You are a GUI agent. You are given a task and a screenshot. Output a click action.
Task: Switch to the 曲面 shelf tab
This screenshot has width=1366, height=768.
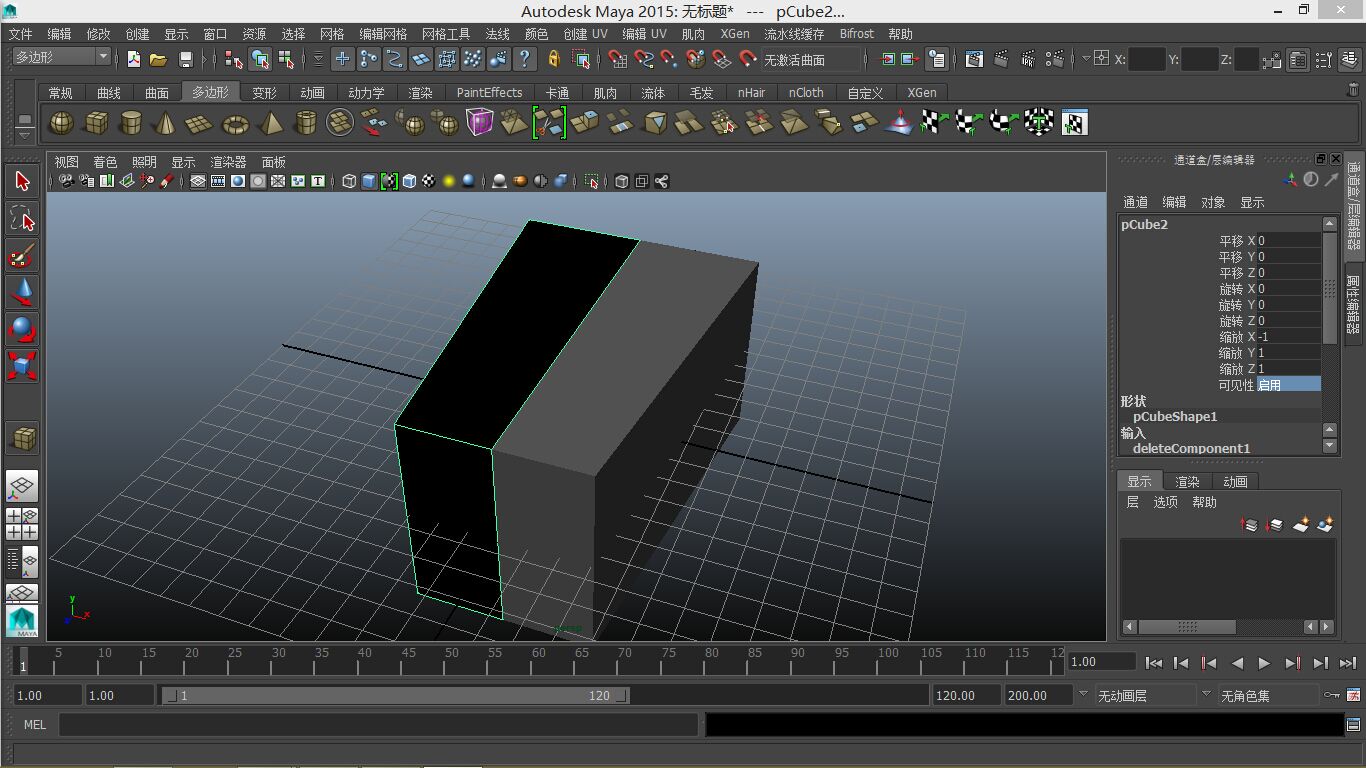click(157, 92)
